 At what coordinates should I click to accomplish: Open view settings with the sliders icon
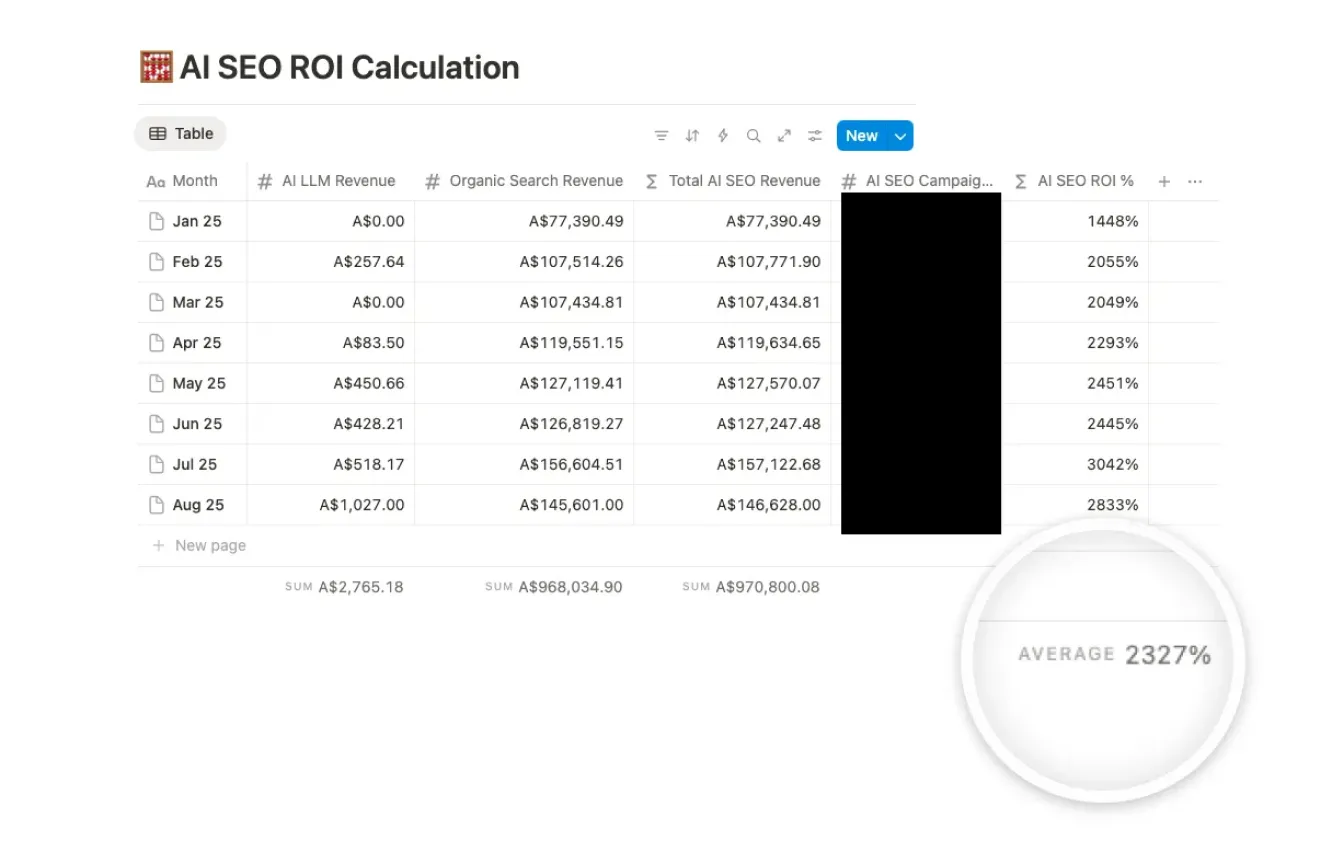click(x=814, y=135)
